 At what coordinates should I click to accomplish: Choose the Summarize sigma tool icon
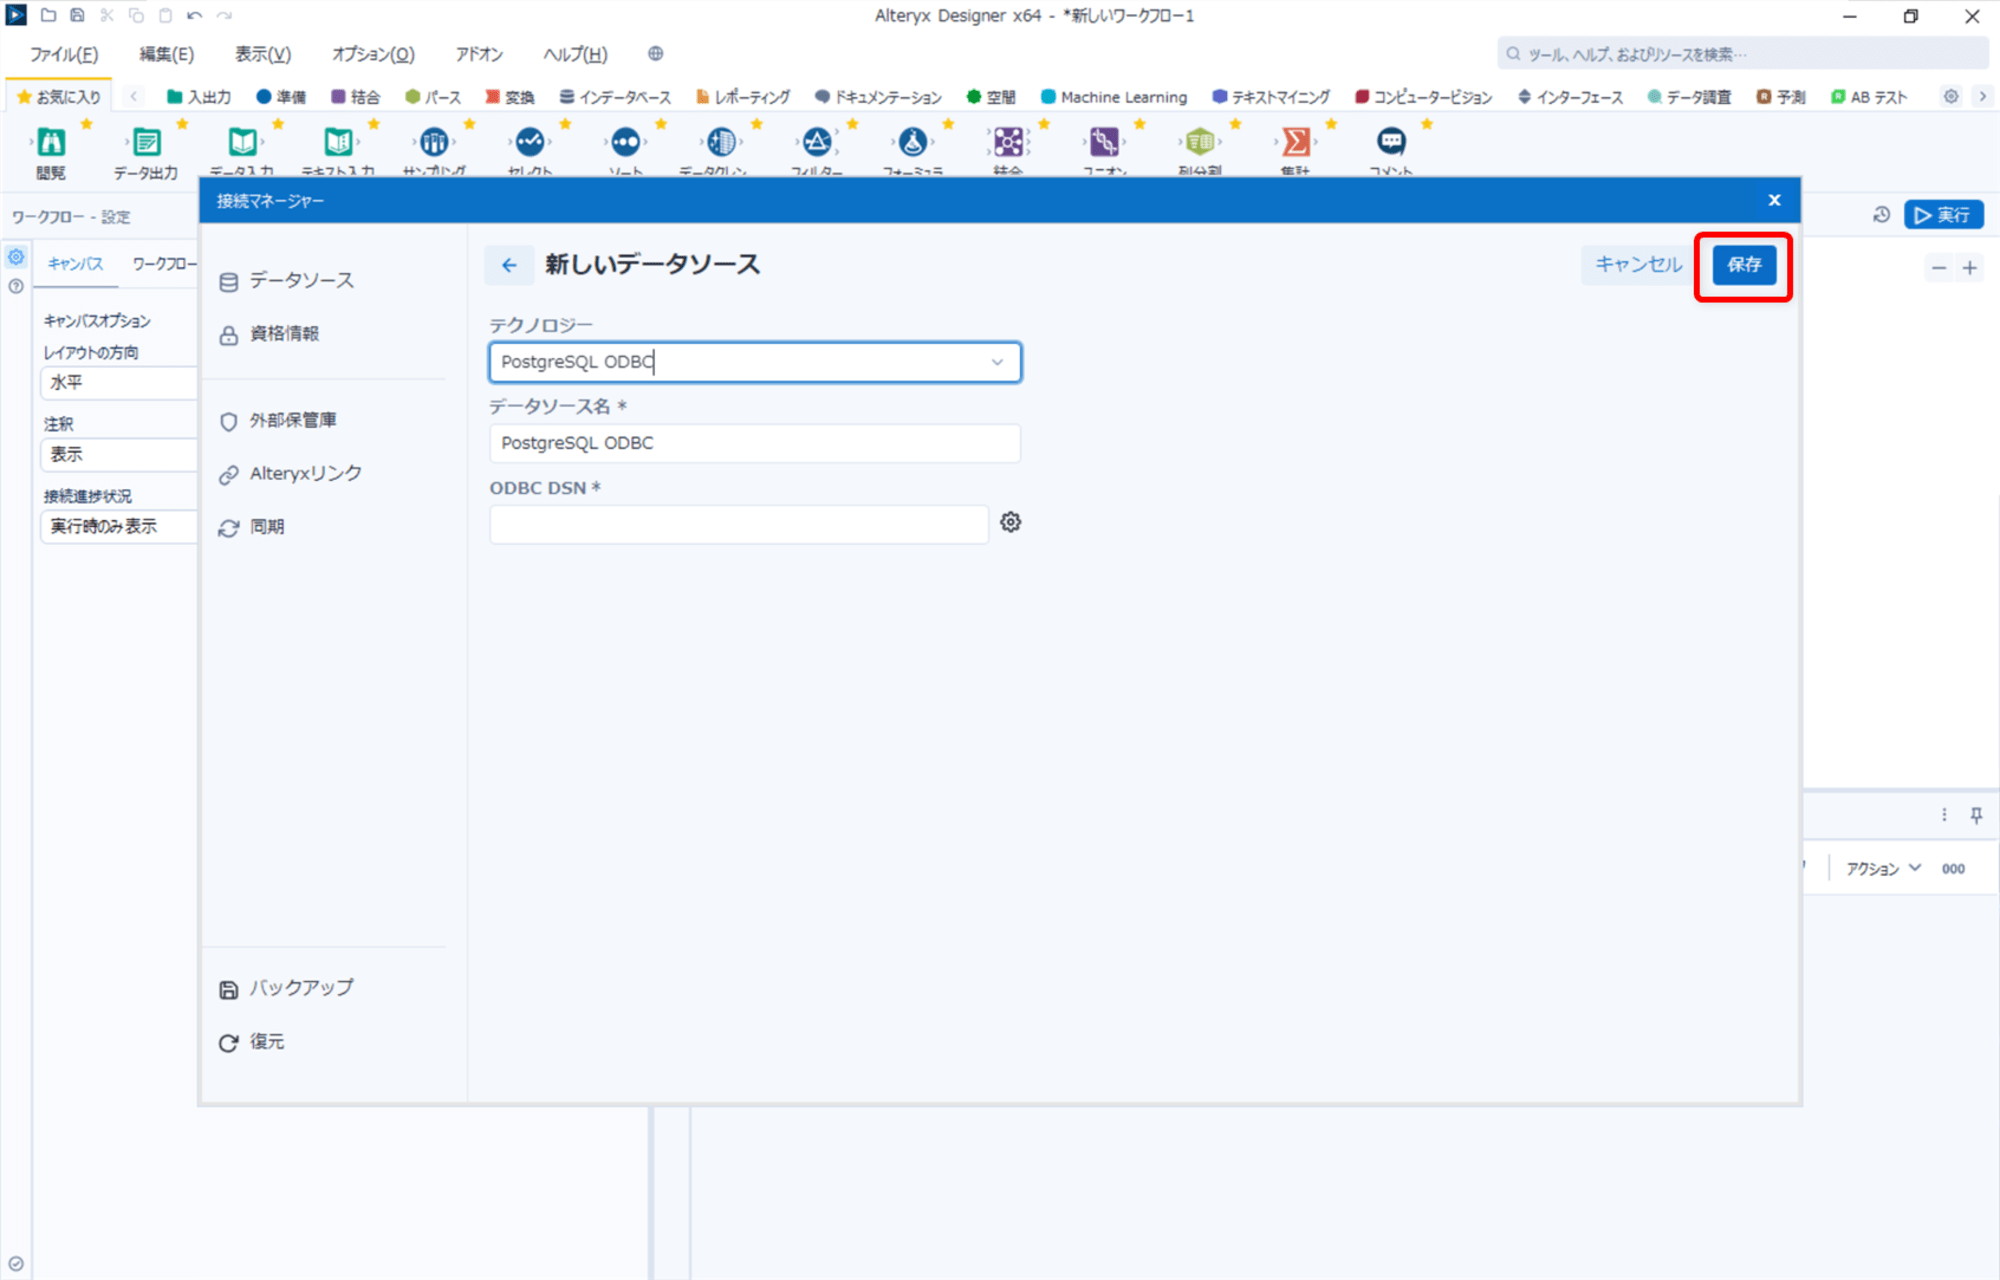click(1296, 142)
